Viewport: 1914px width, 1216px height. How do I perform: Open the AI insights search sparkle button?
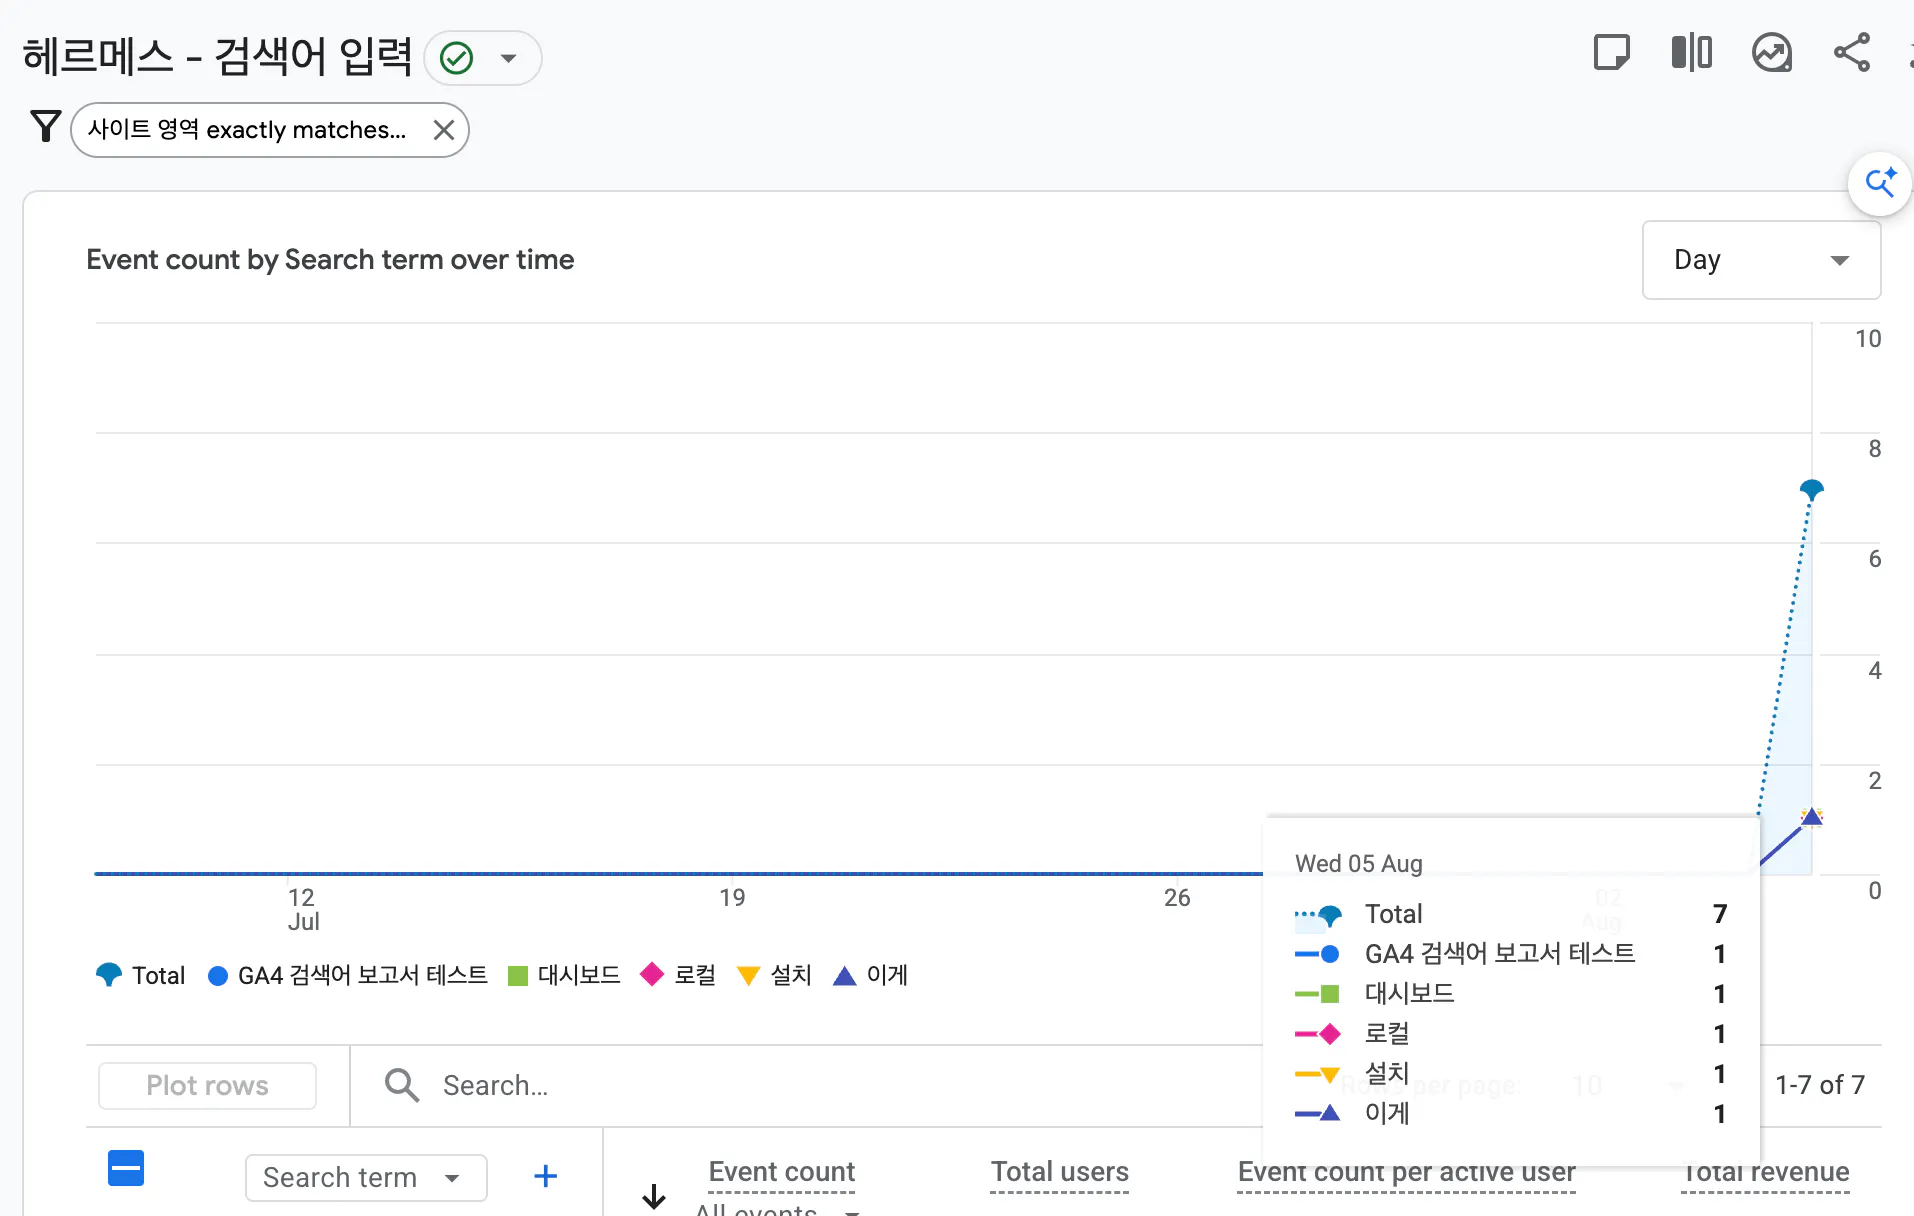1880,184
